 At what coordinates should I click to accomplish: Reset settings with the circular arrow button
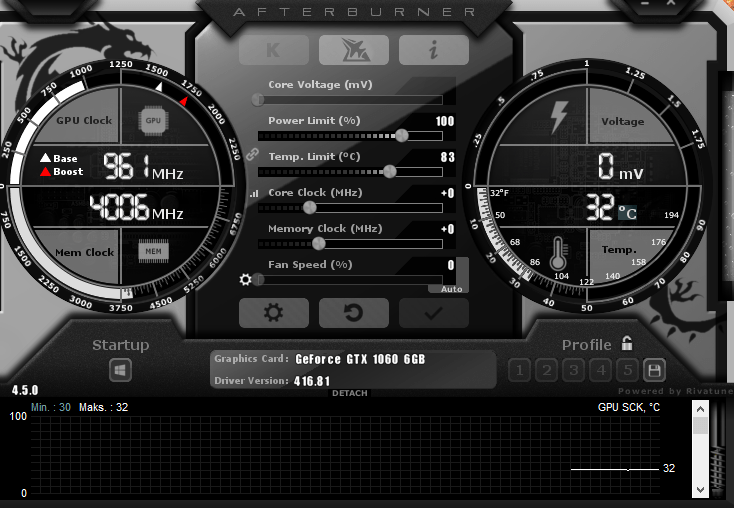(354, 313)
